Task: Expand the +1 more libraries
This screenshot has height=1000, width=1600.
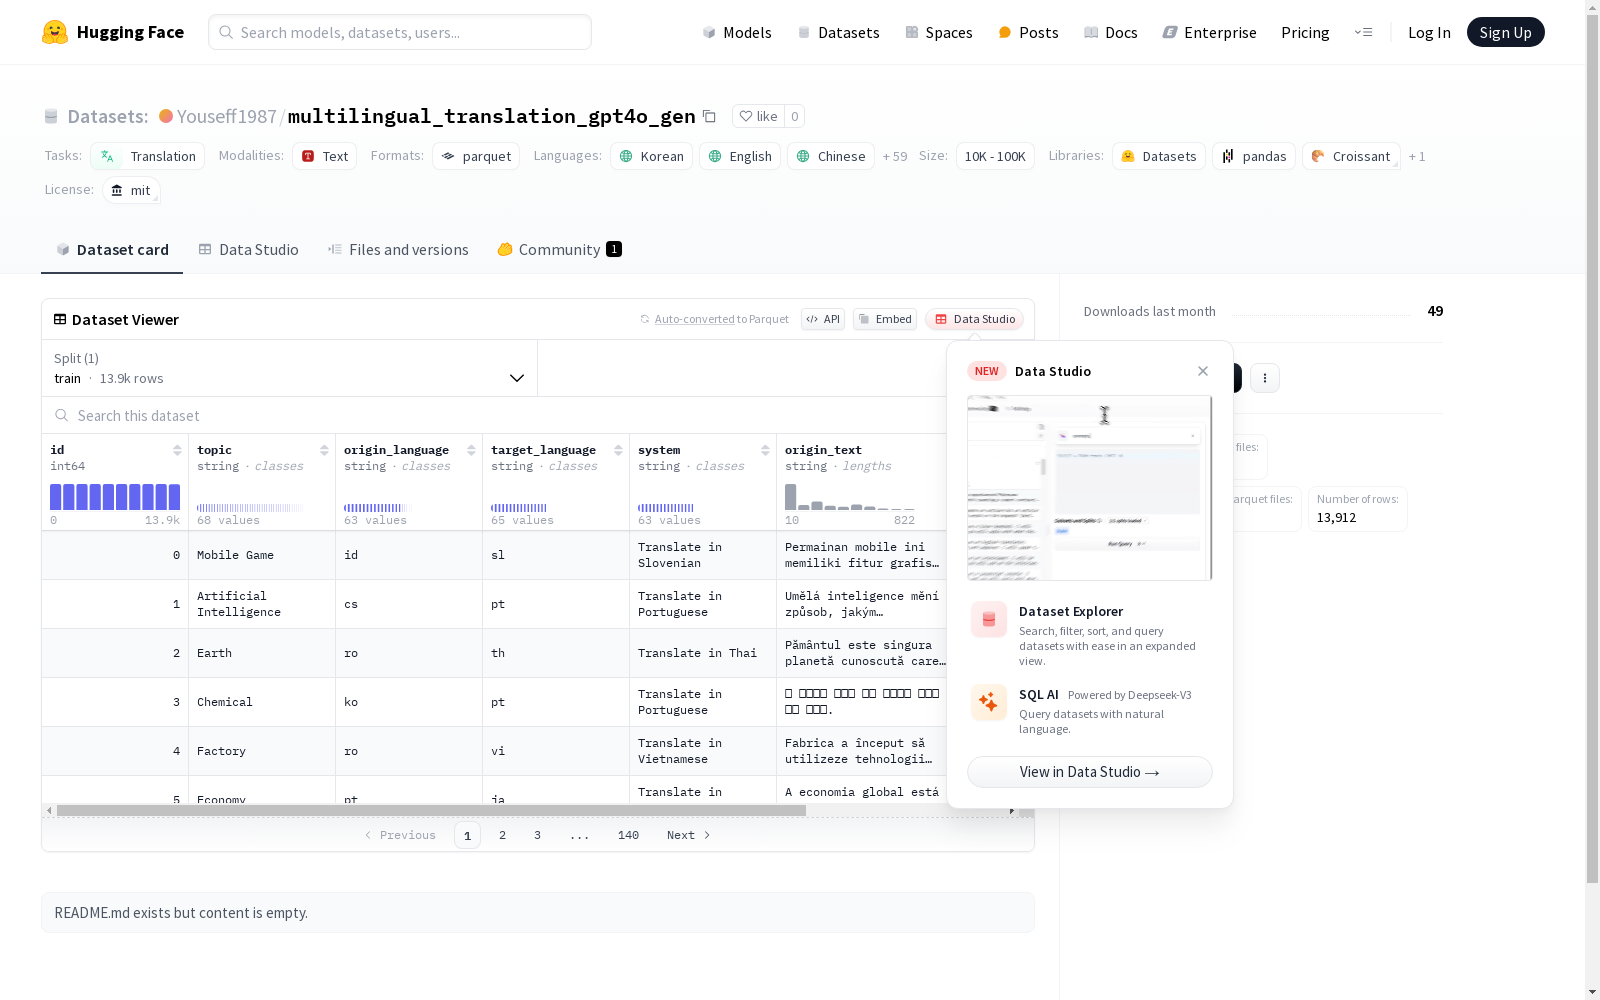Action: coord(1417,156)
